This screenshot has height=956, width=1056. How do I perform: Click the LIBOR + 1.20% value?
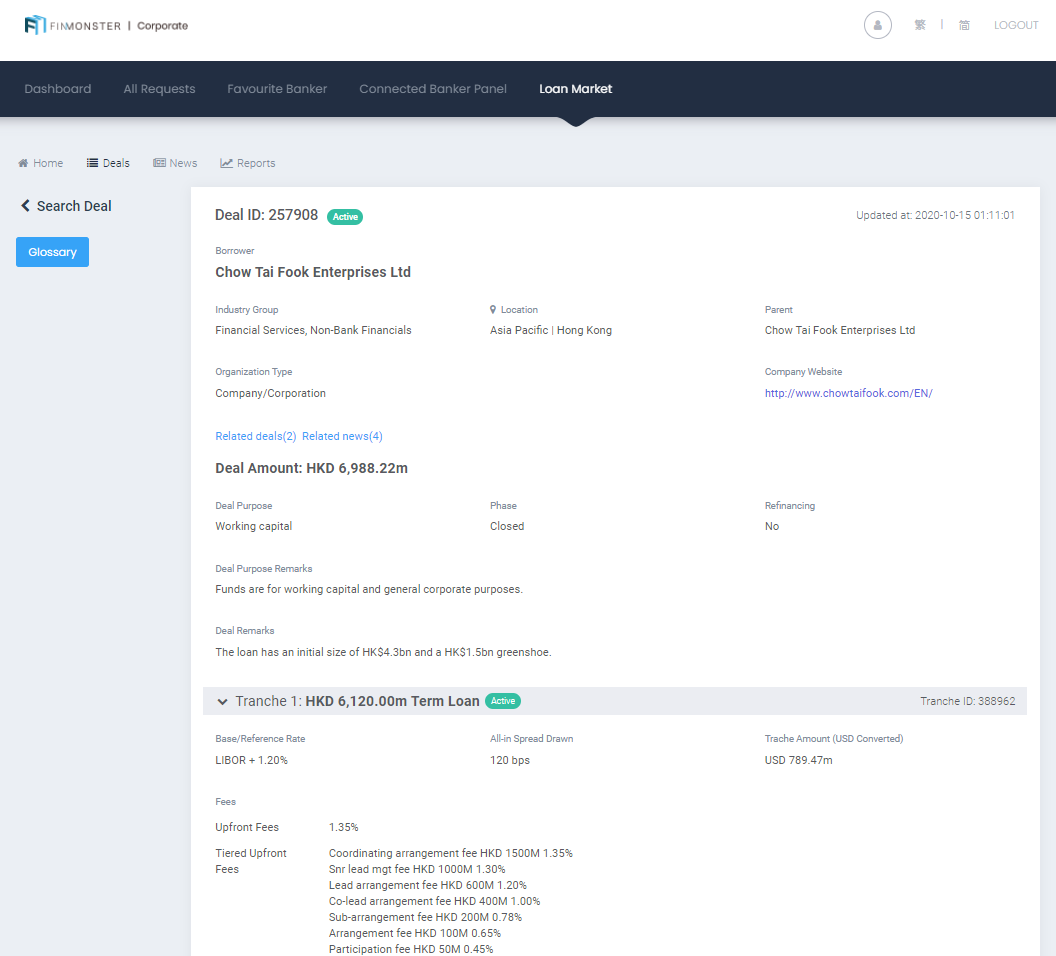point(251,760)
